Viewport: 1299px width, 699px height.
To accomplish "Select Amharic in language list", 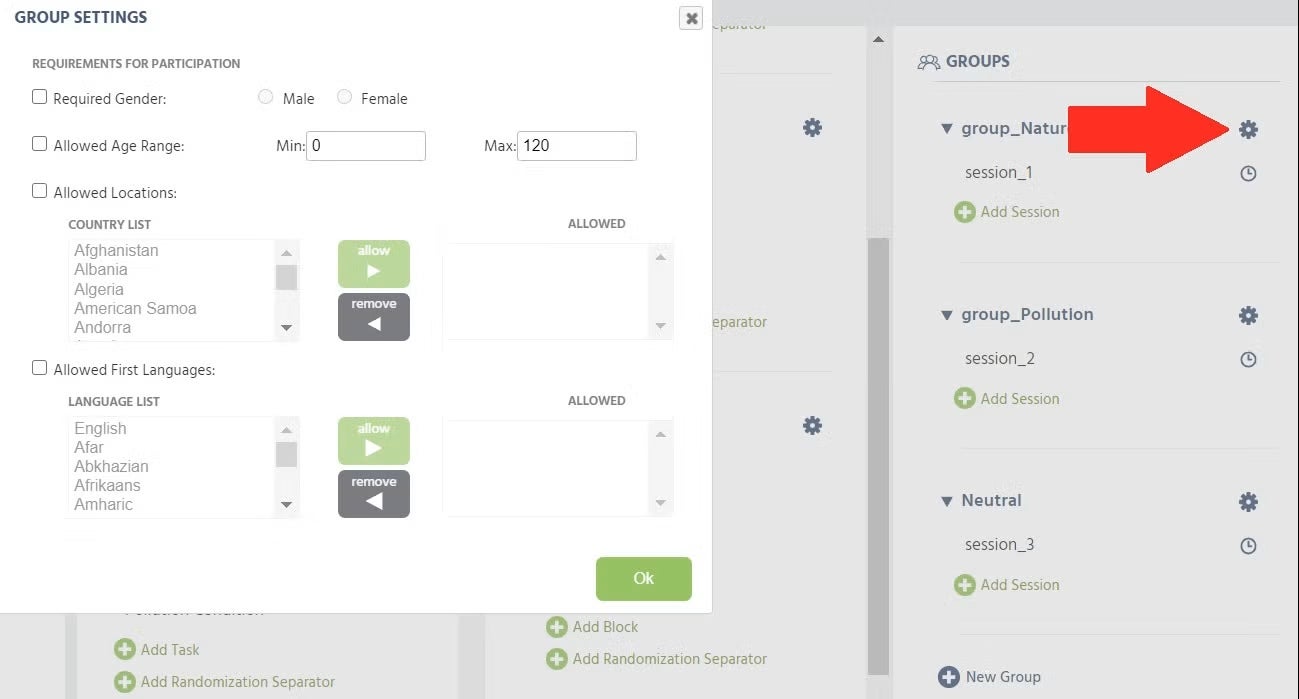I will 103,505.
